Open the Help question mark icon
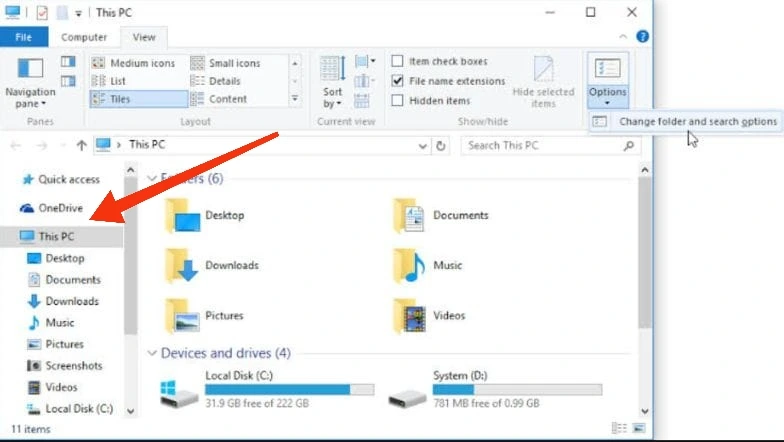 [x=642, y=36]
